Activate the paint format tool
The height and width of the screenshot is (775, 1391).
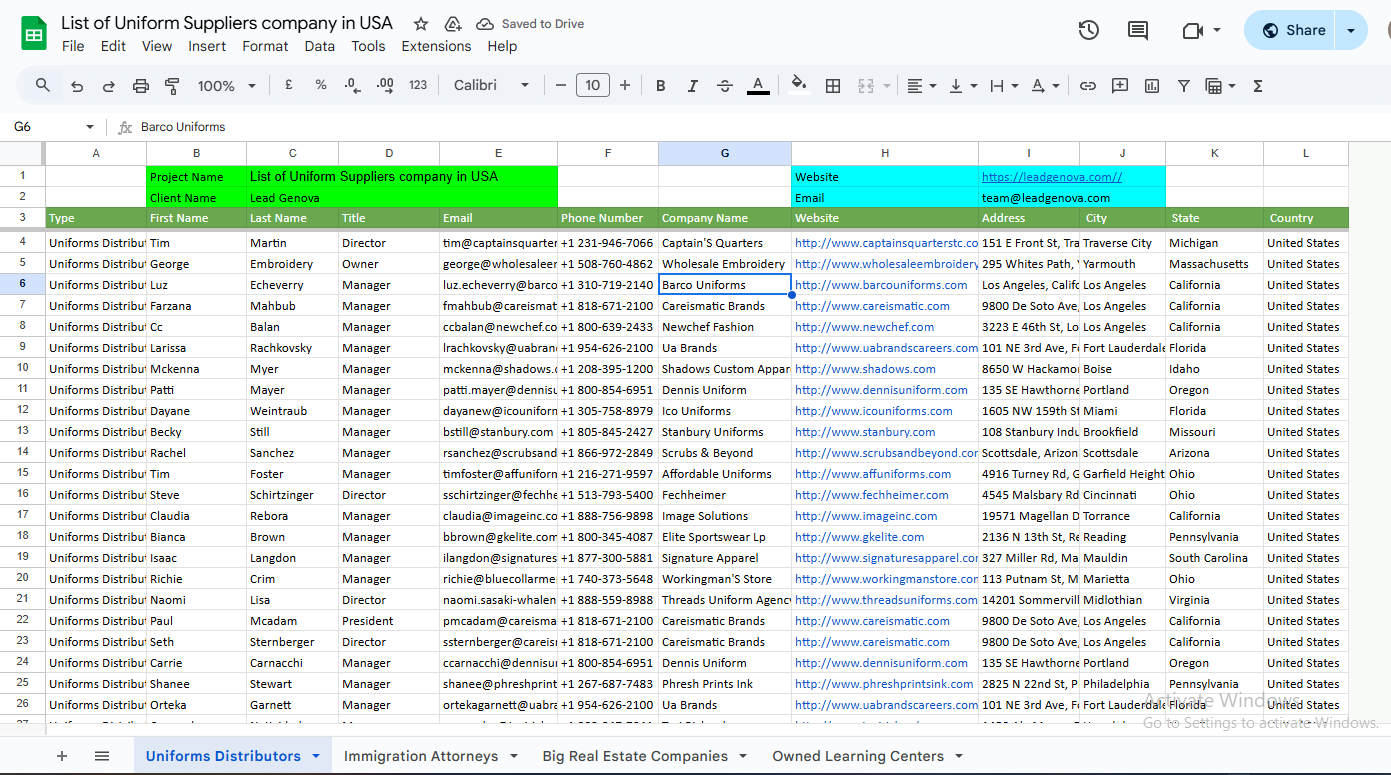coord(172,86)
